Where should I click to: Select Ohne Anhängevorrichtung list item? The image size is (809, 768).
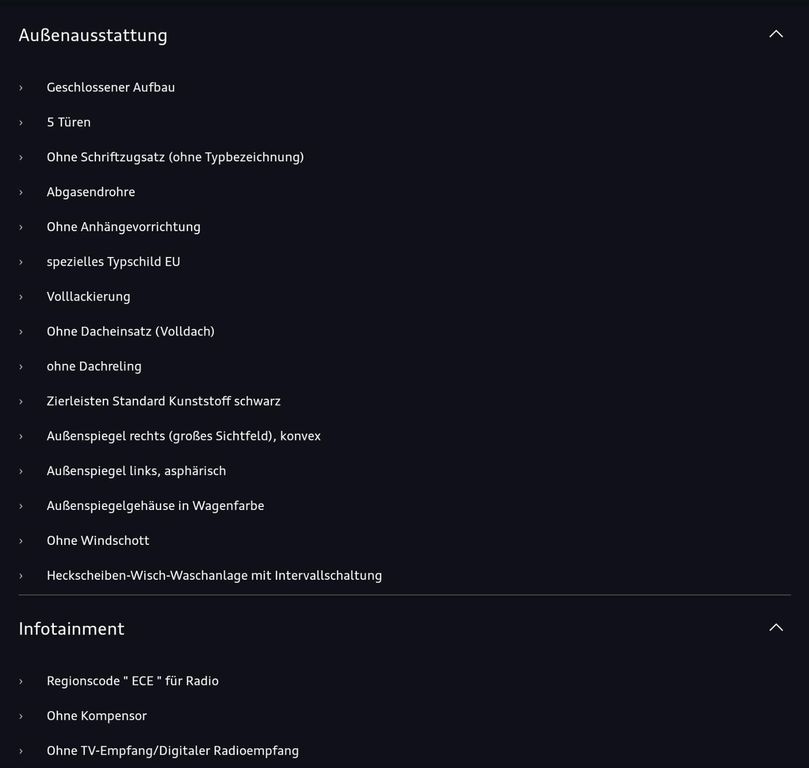(x=123, y=226)
